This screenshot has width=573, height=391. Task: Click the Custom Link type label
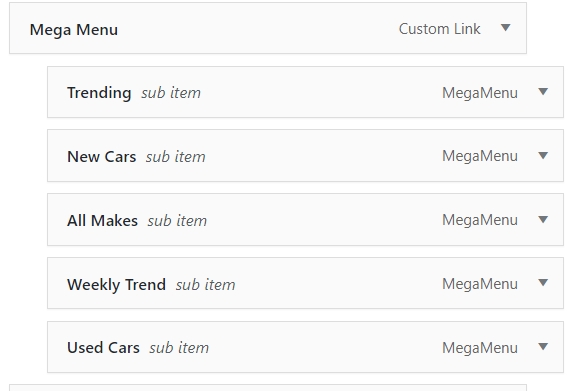(440, 29)
